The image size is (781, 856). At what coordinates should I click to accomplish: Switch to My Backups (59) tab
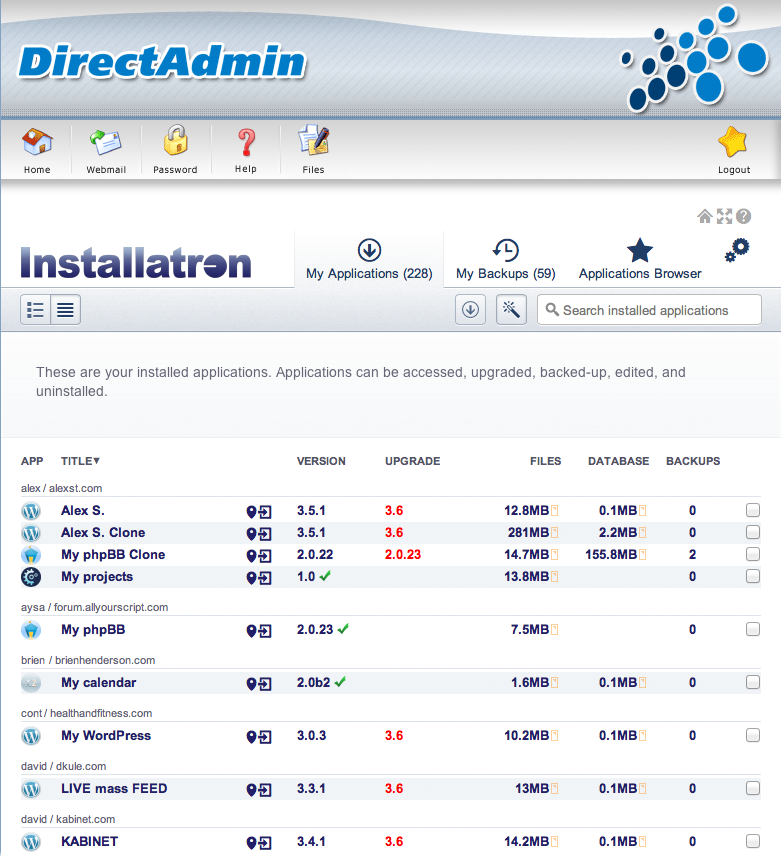tap(506, 259)
